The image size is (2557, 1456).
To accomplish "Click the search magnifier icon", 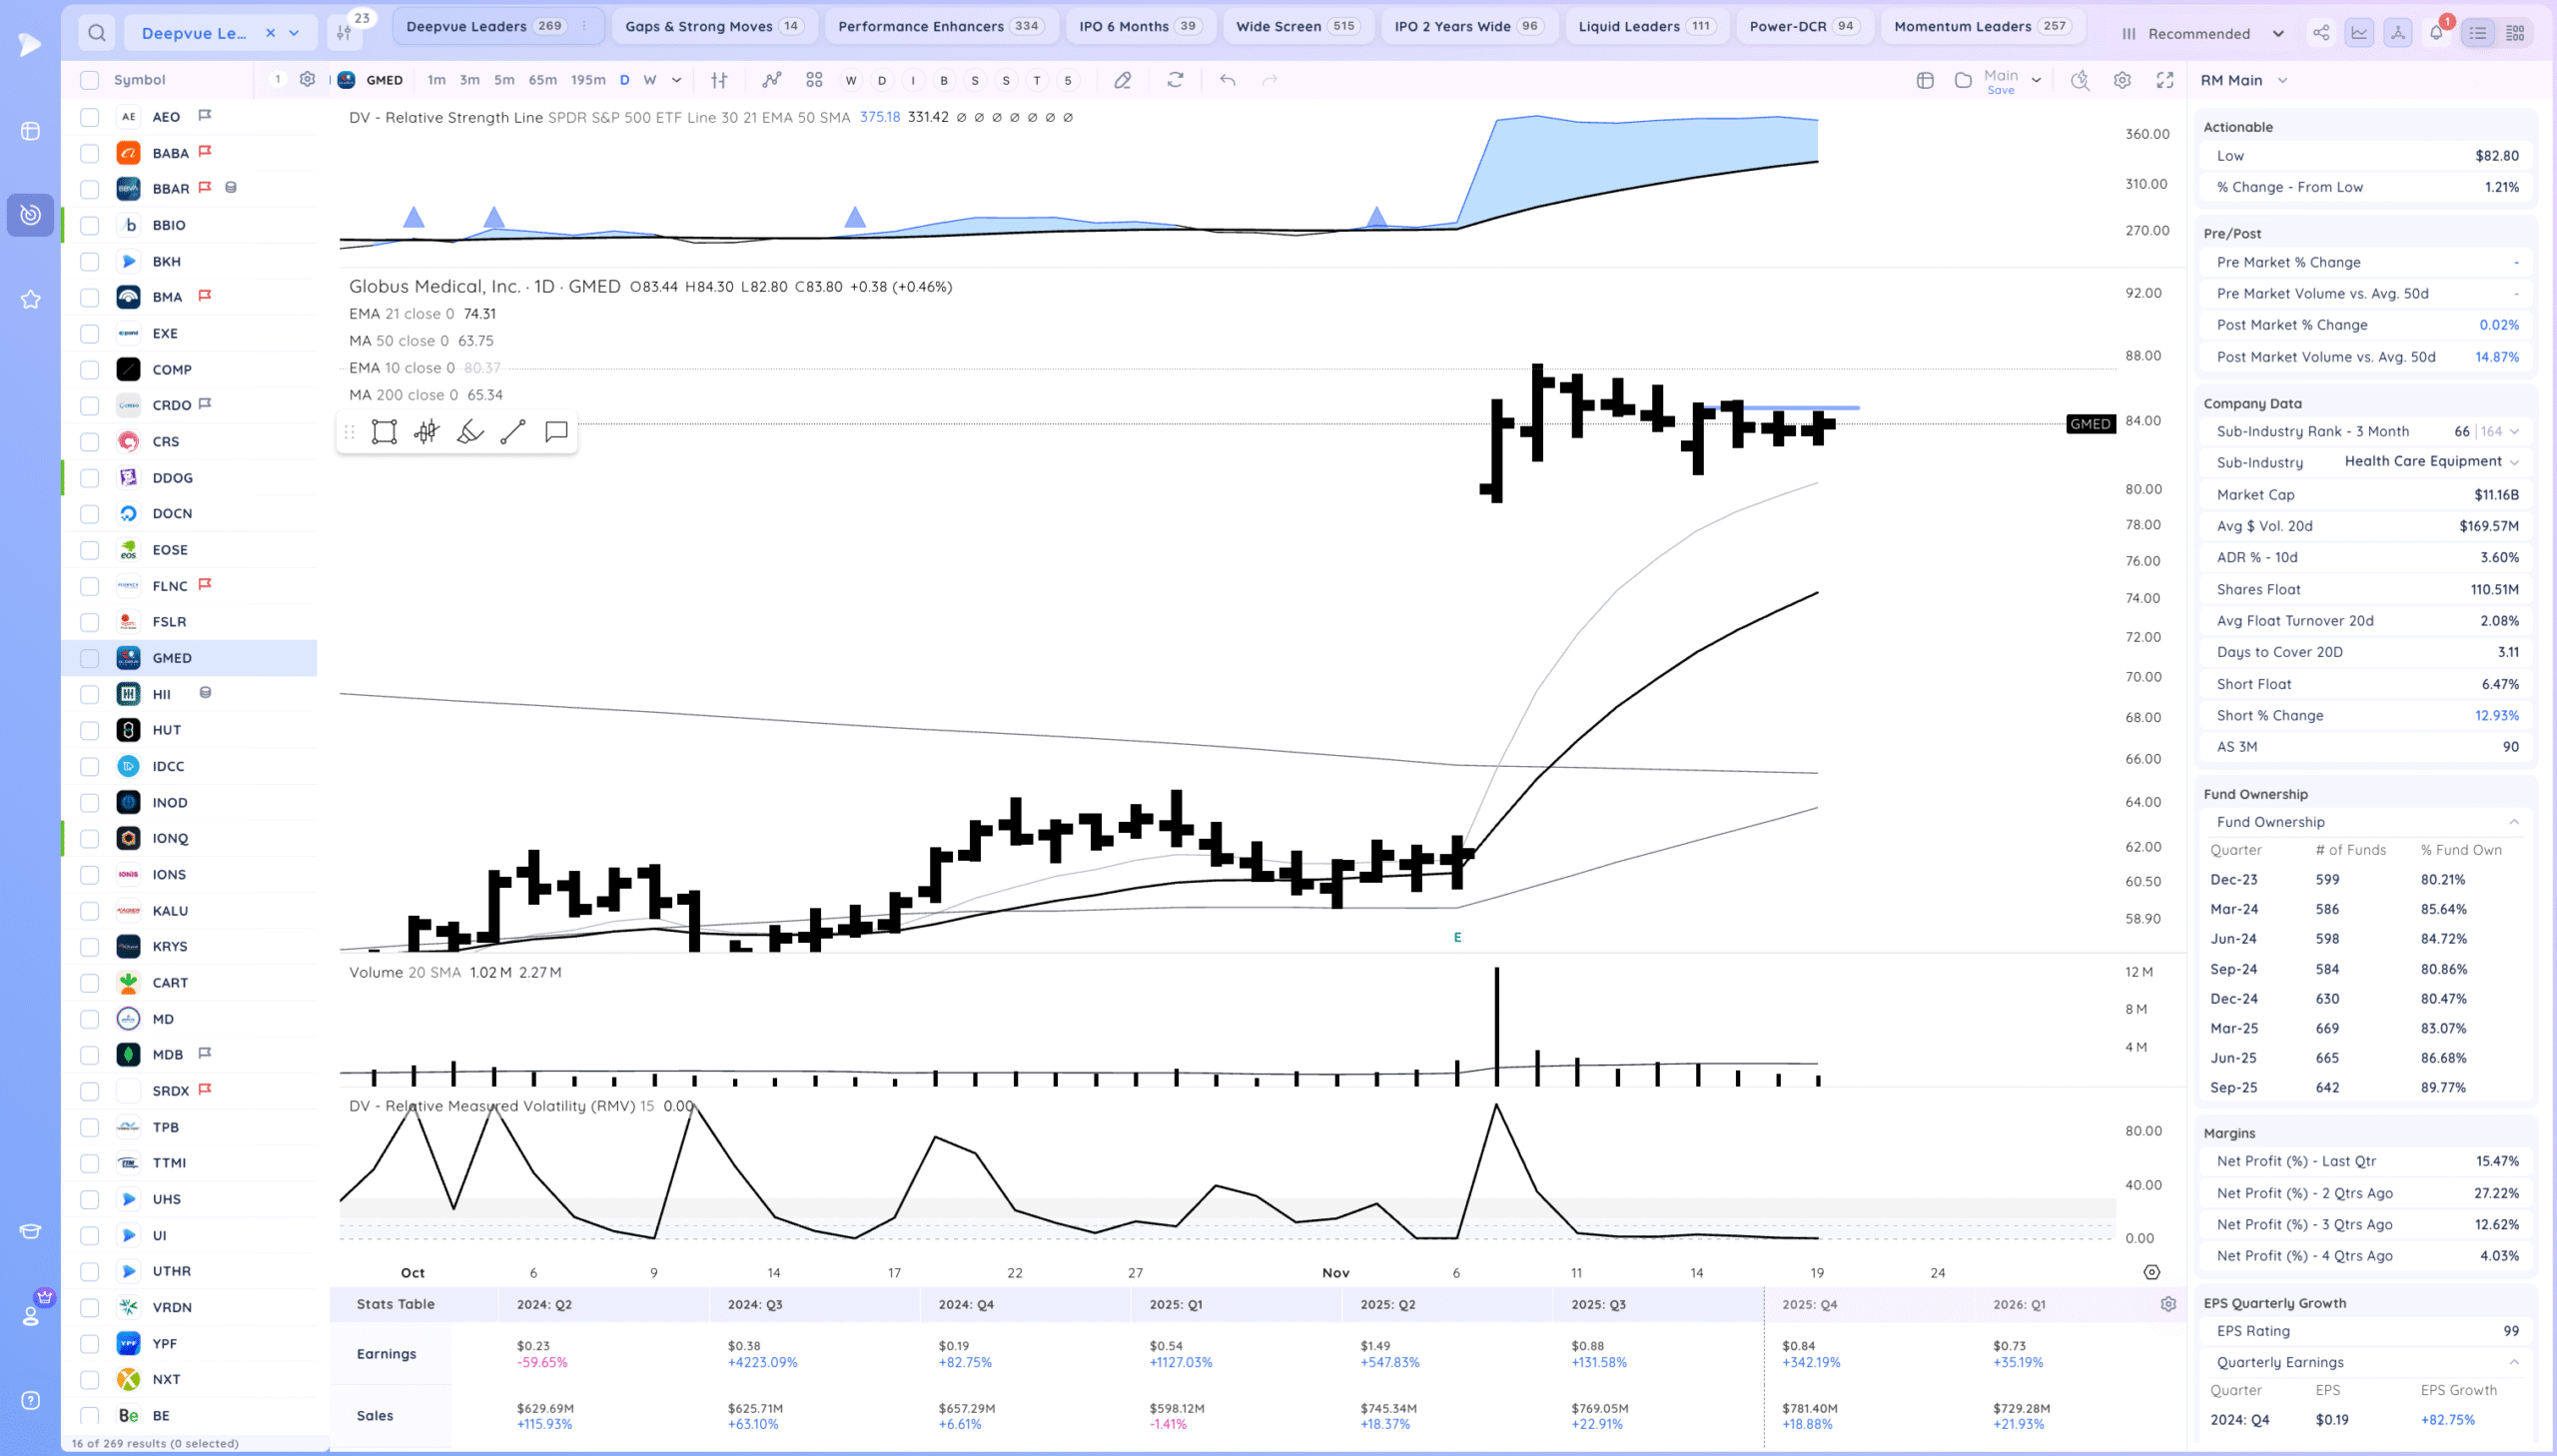I will coord(96,33).
